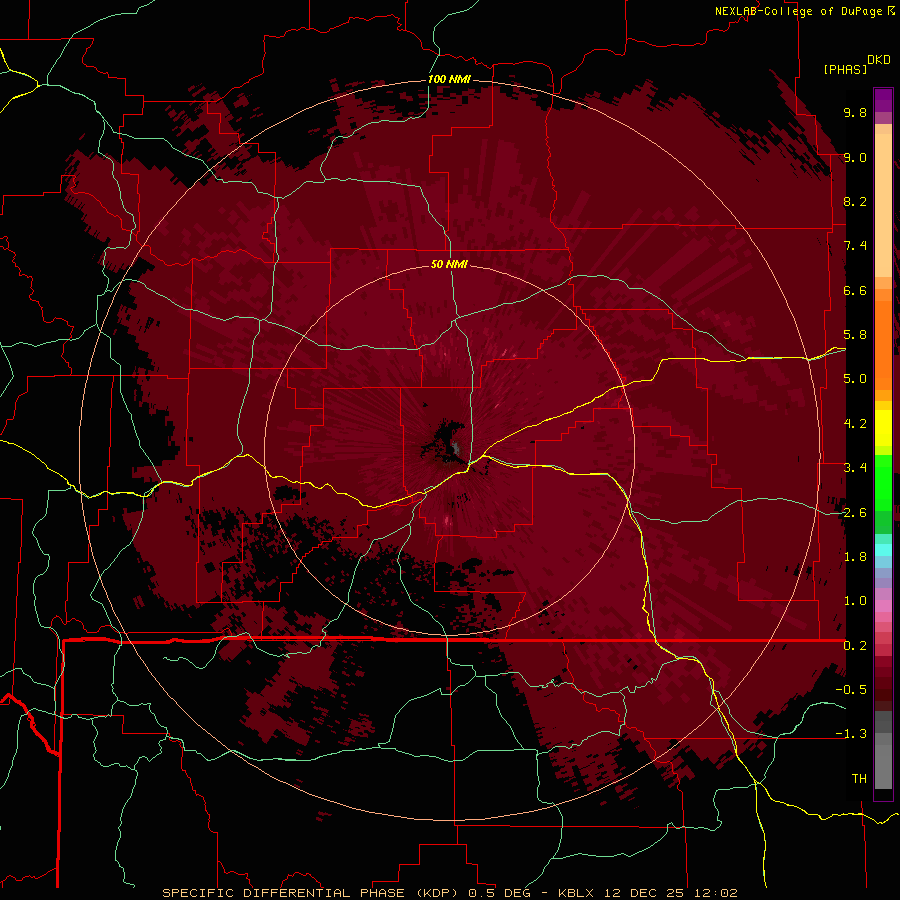Click the 50 NMI range ring label
This screenshot has height=900, width=900.
(x=449, y=264)
